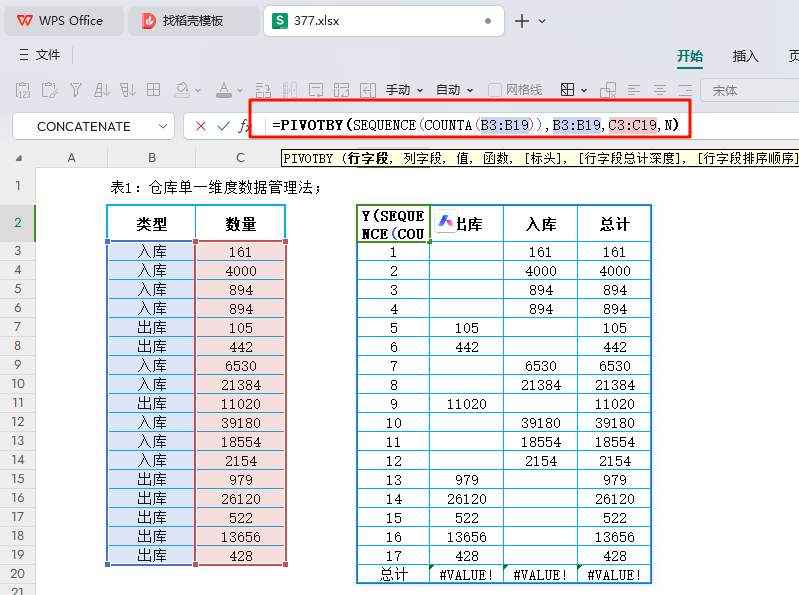Apply font color with the A icon

coord(224,90)
